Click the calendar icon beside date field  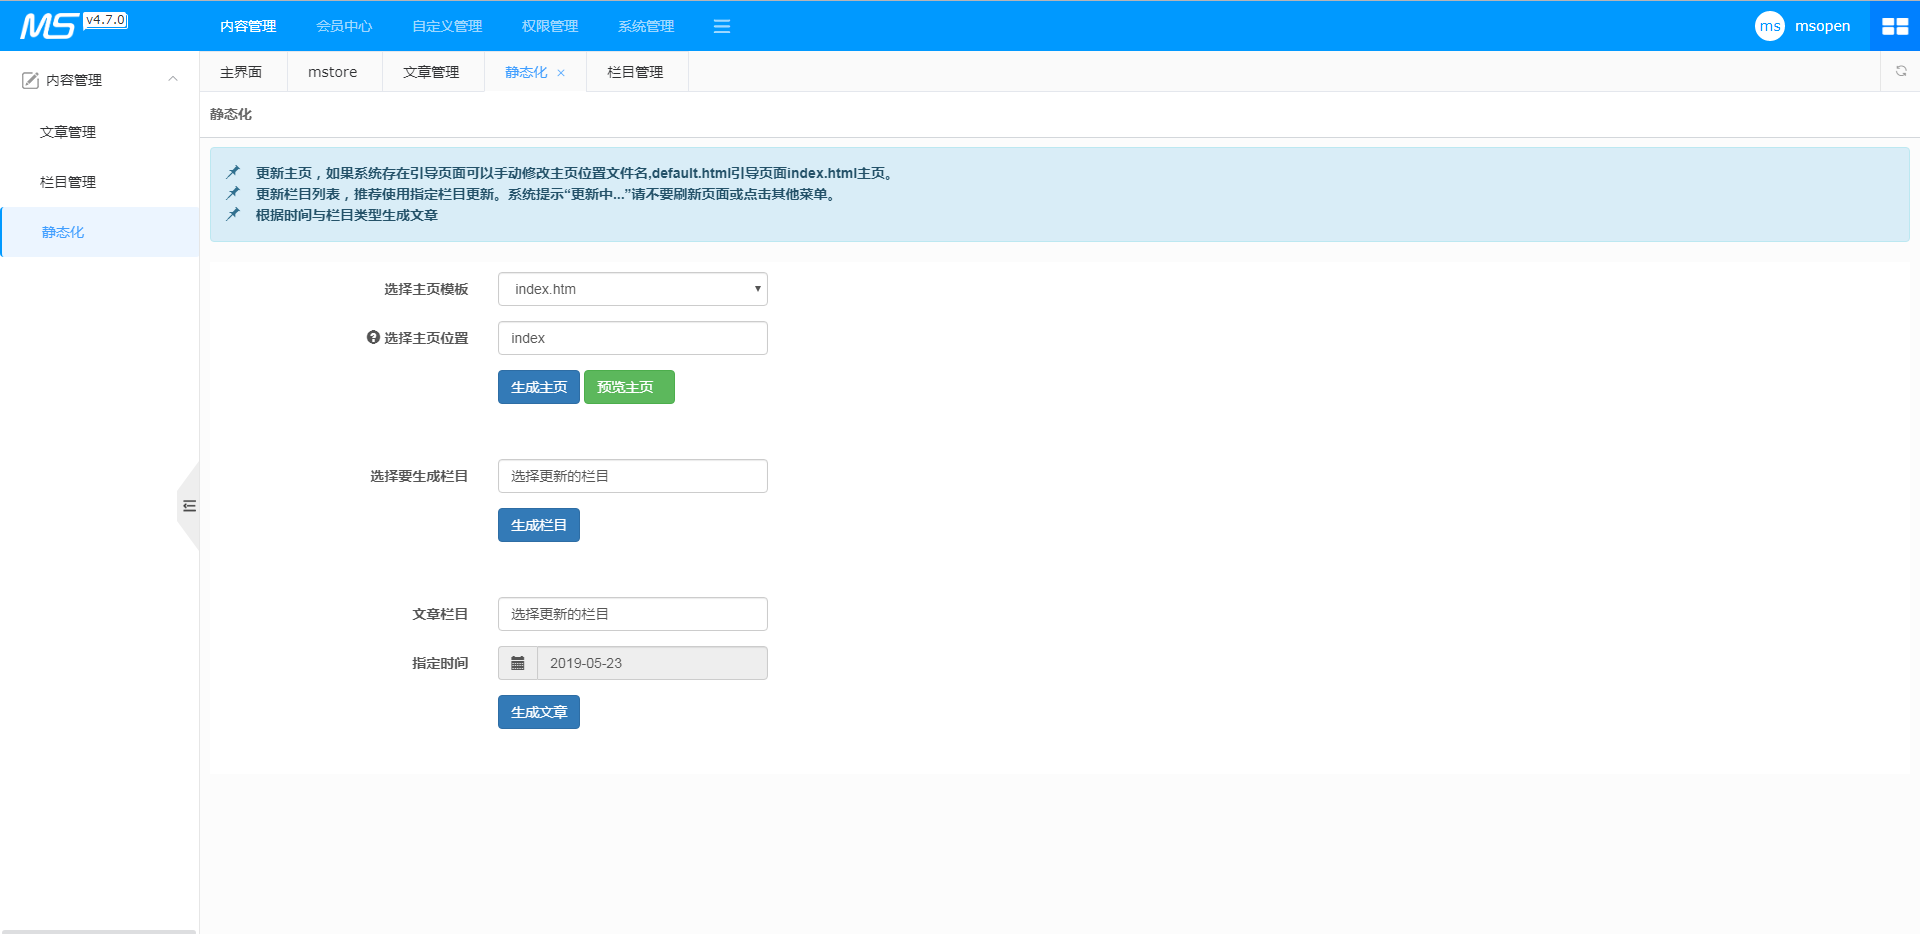[518, 663]
